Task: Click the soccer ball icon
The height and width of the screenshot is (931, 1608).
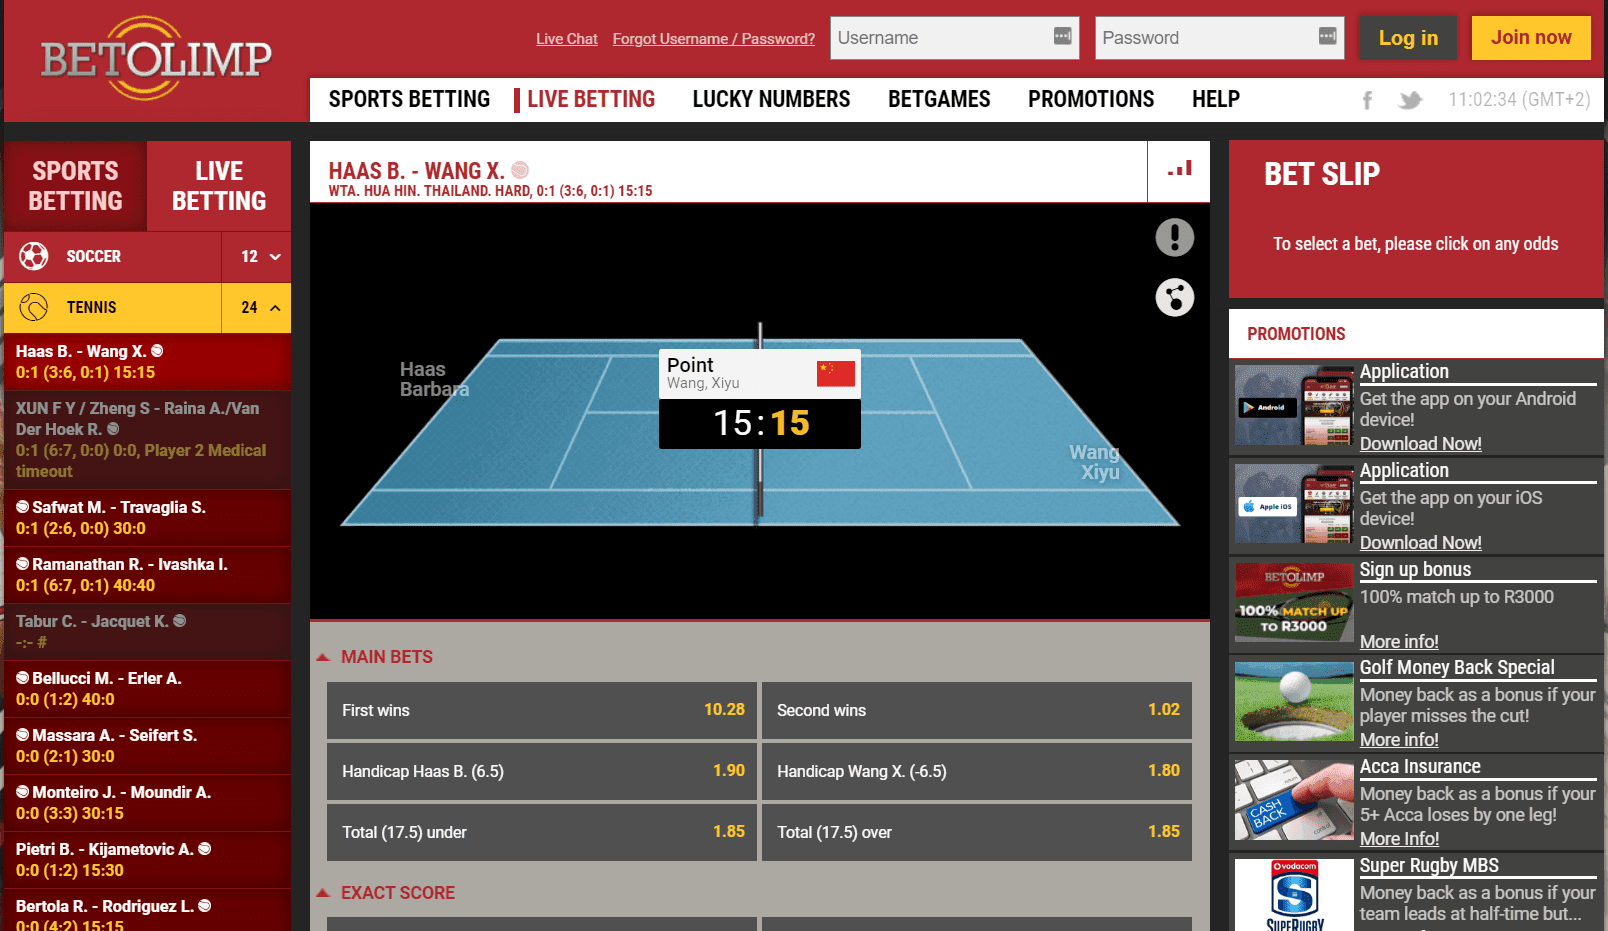Action: 34,256
